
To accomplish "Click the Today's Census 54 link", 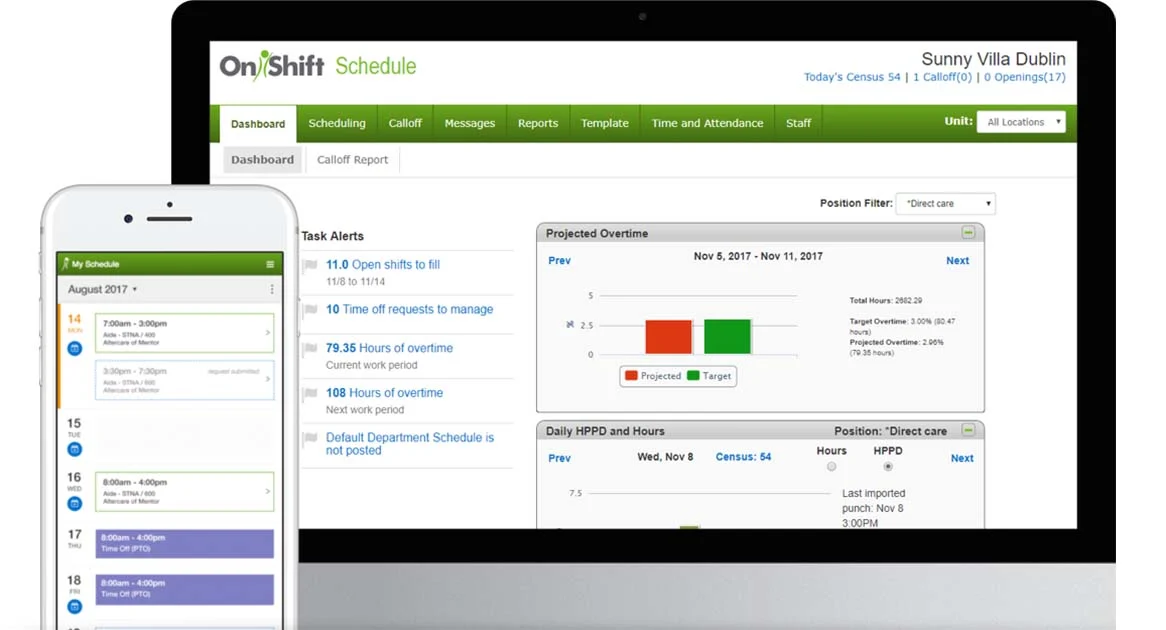I will 852,77.
